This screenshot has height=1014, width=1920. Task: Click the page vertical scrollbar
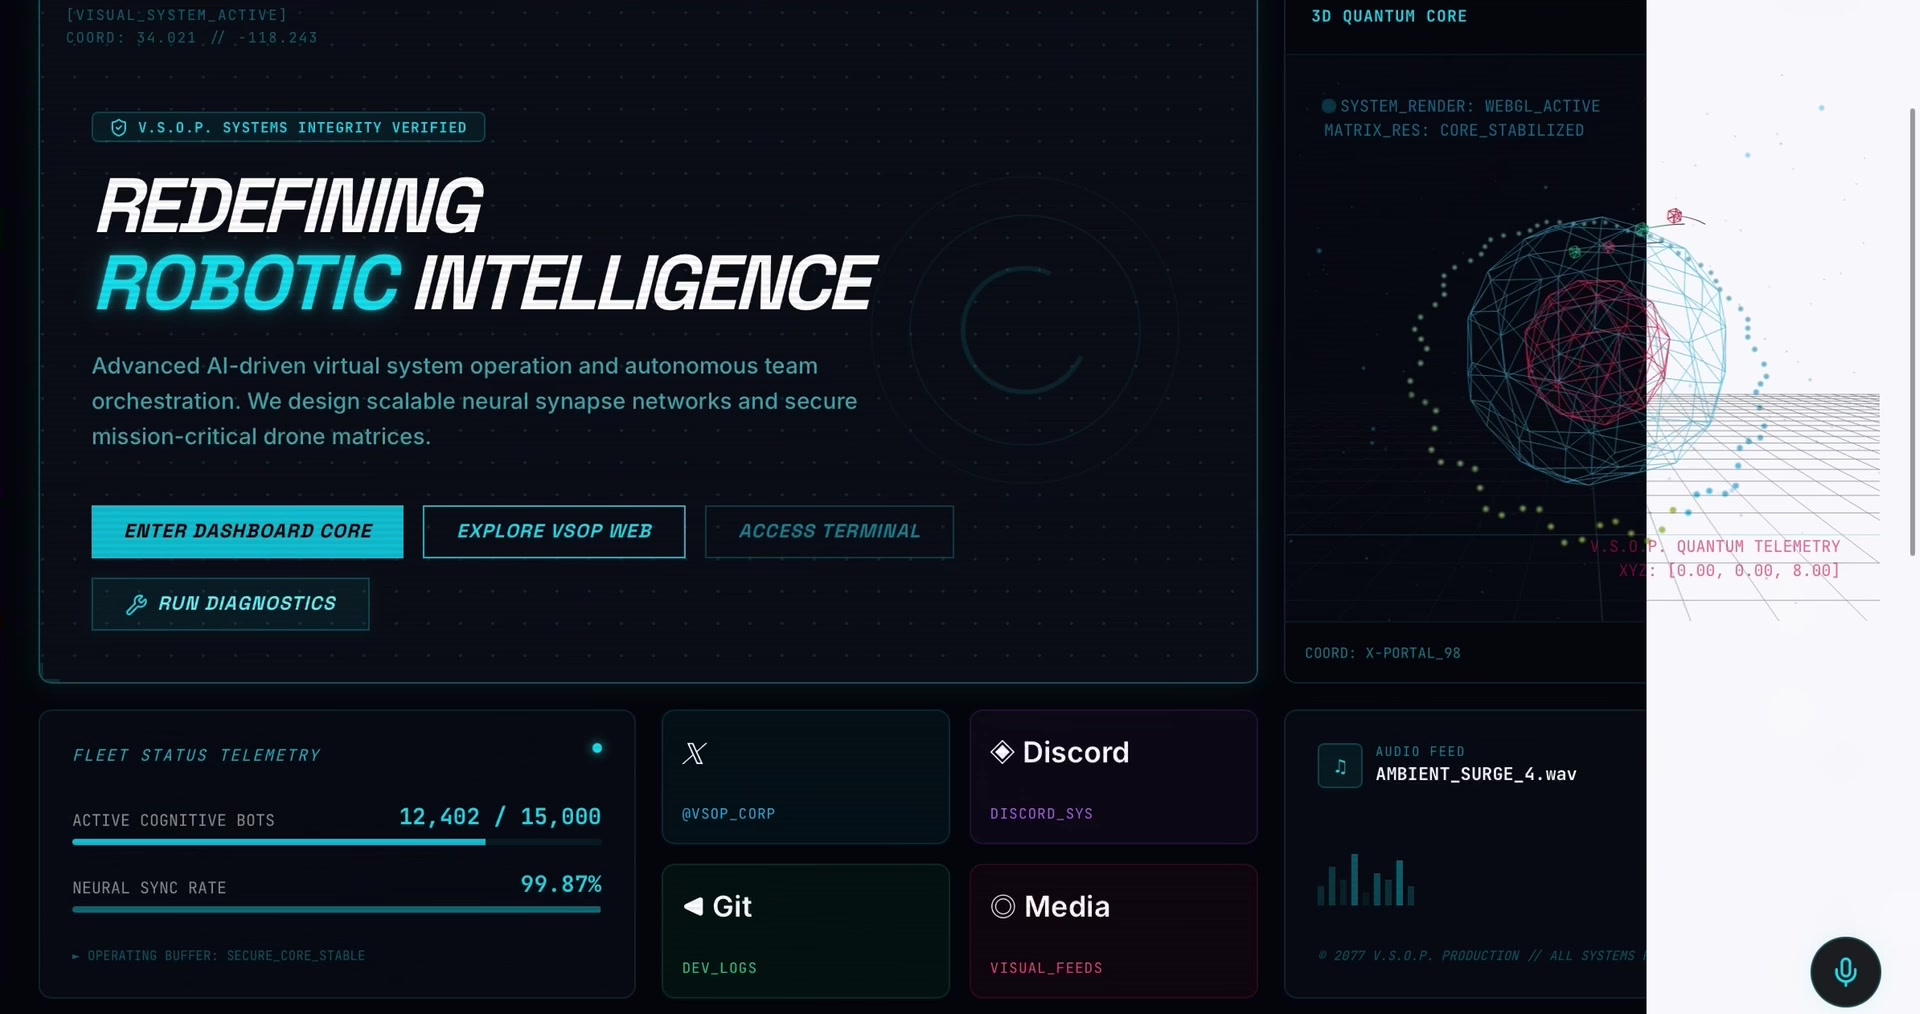1912,332
